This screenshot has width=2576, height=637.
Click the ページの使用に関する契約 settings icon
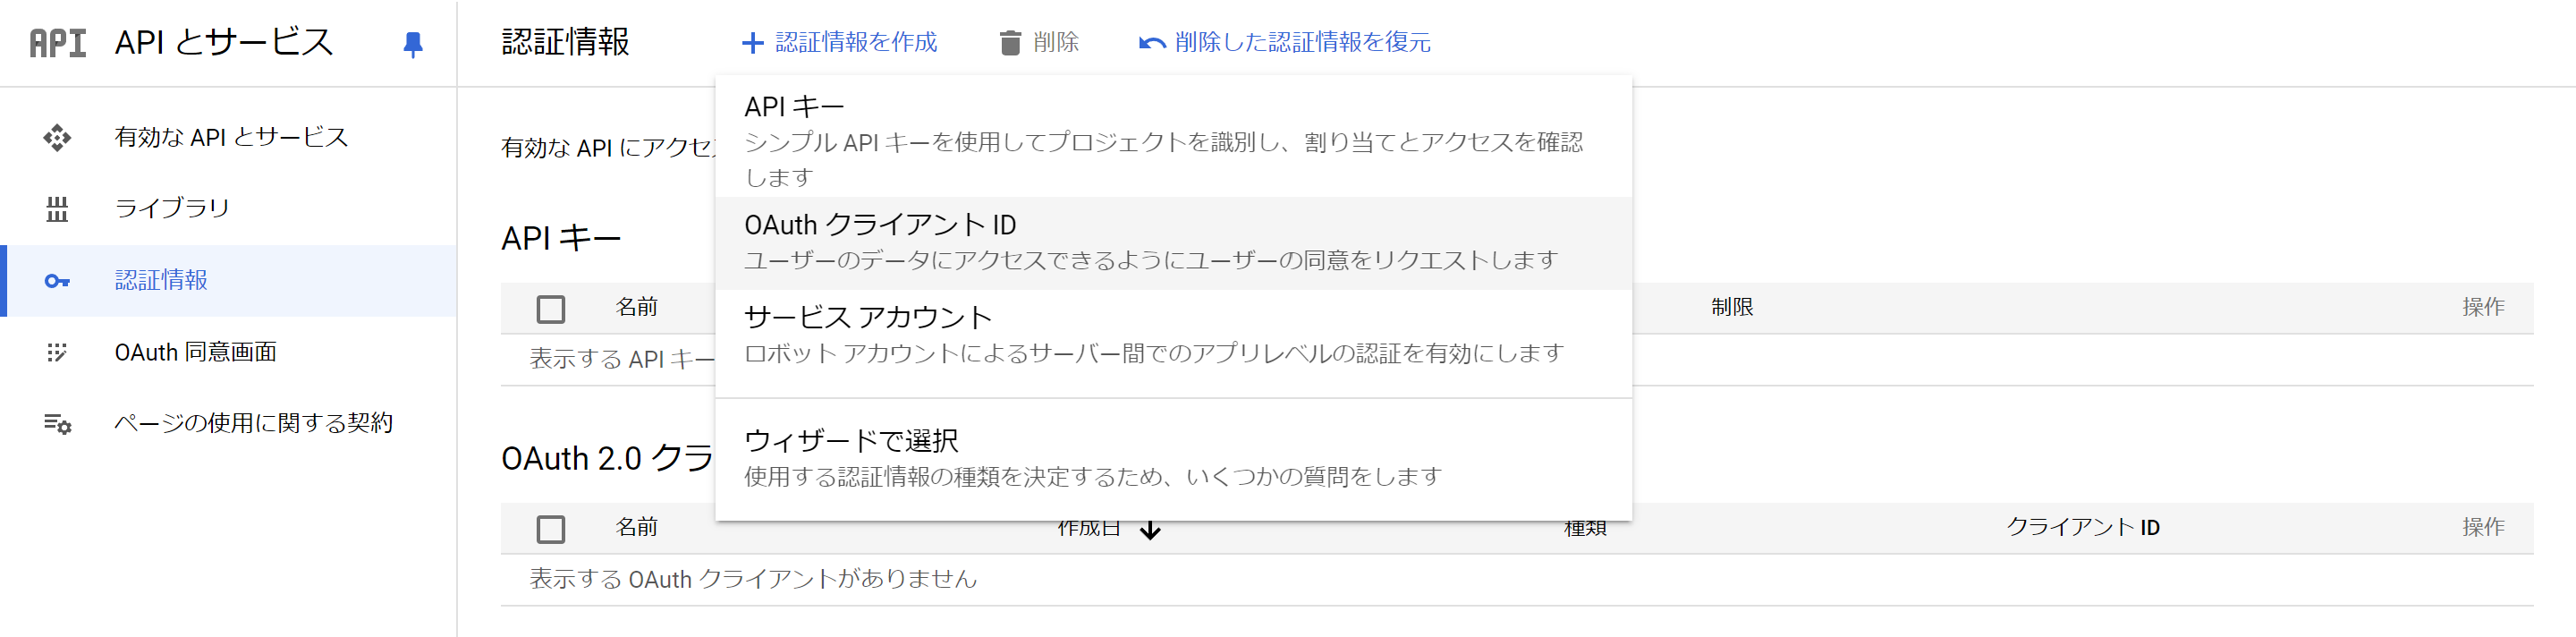pyautogui.click(x=57, y=424)
